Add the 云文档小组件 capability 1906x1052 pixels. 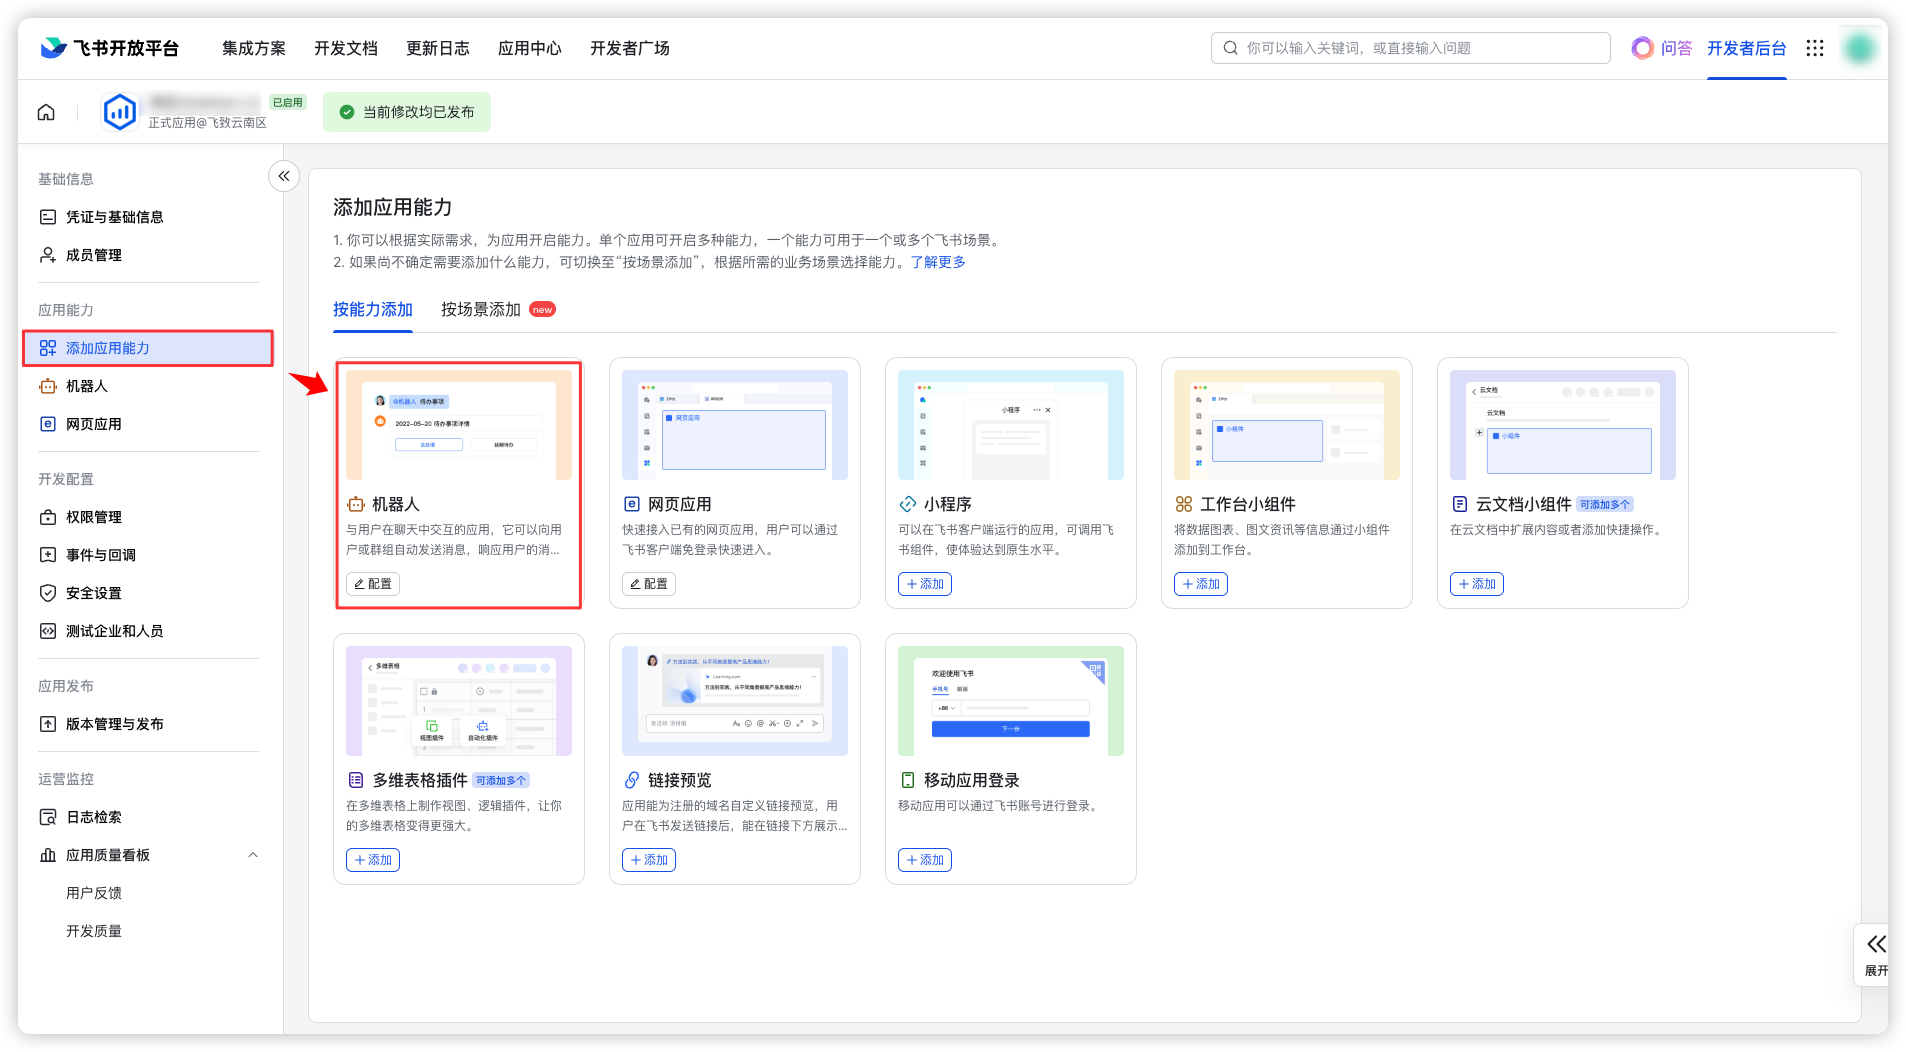(x=1477, y=584)
